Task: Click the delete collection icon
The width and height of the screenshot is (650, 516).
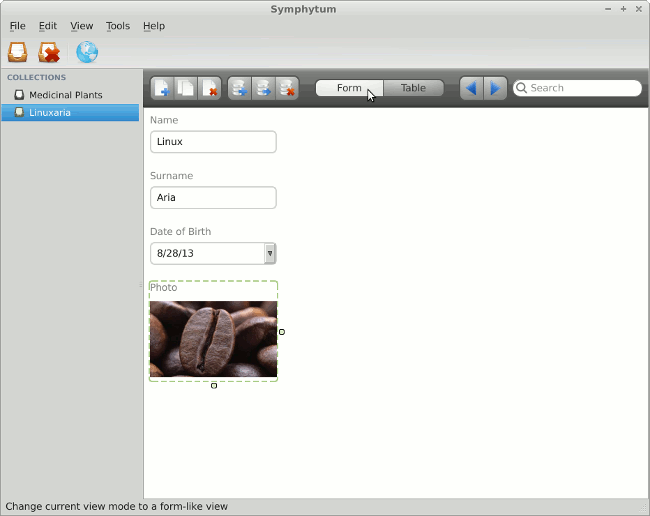Action: [49, 52]
